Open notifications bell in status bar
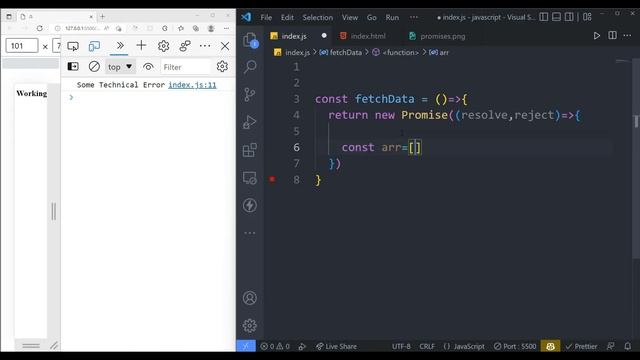Image resolution: width=640 pixels, height=360 pixels. 628,346
